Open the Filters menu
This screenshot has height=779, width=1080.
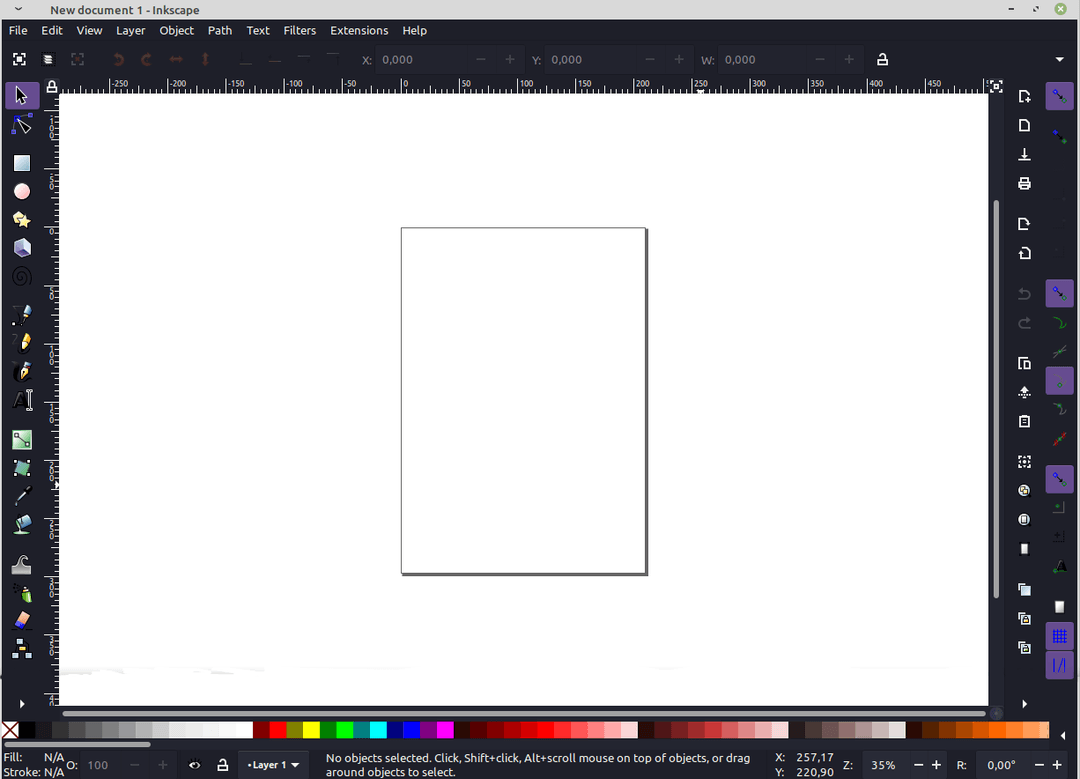click(299, 30)
